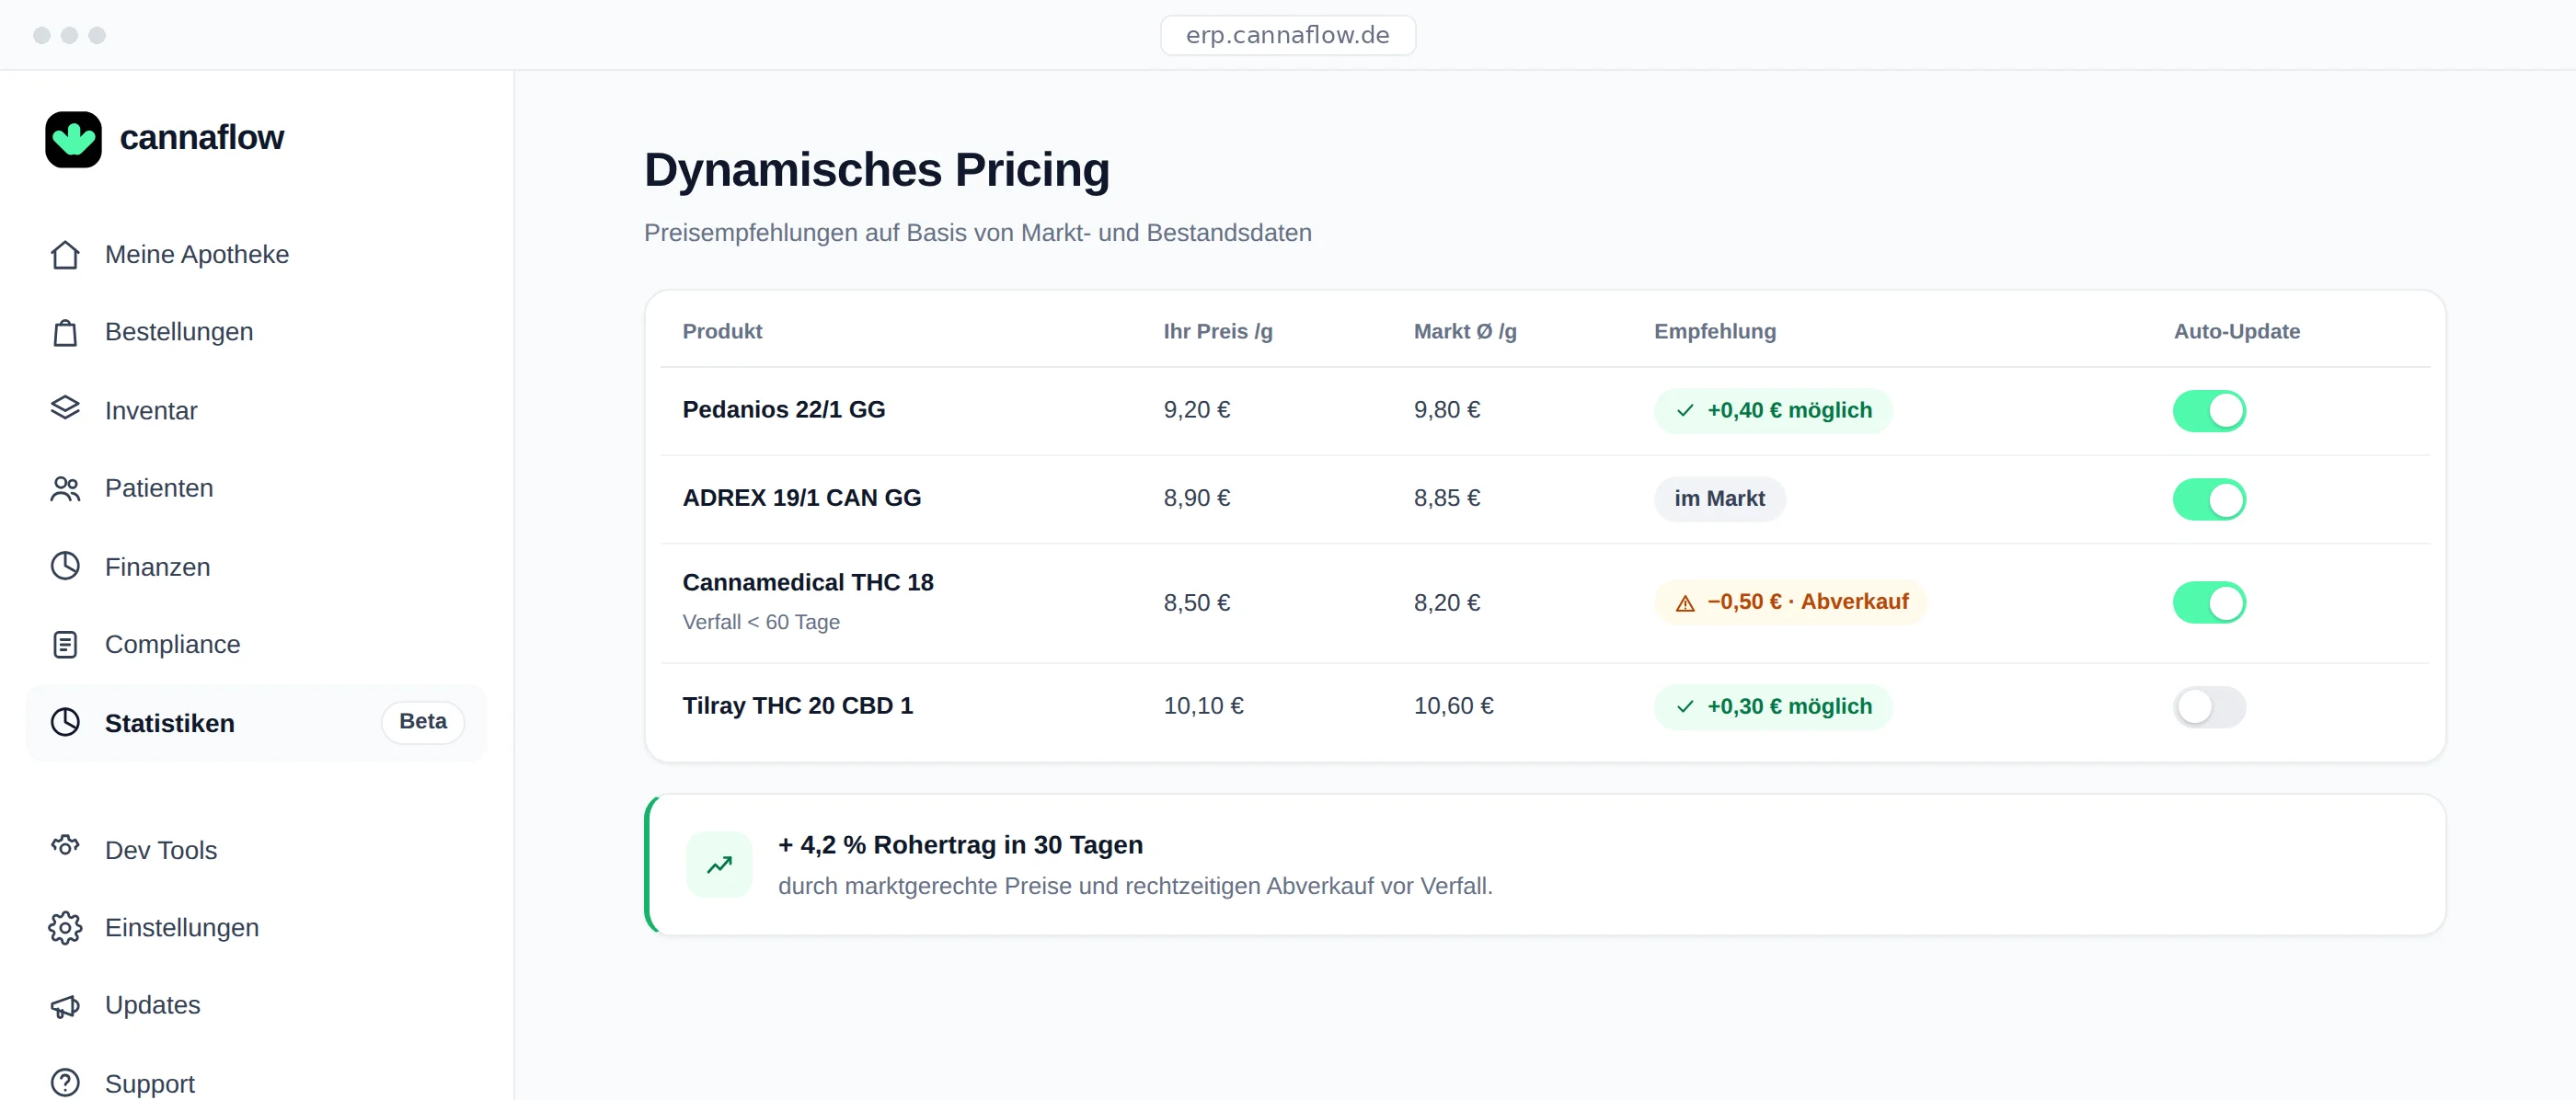Click the cannaflow brand name
Image resolution: width=2576 pixels, height=1100 pixels.
point(202,138)
